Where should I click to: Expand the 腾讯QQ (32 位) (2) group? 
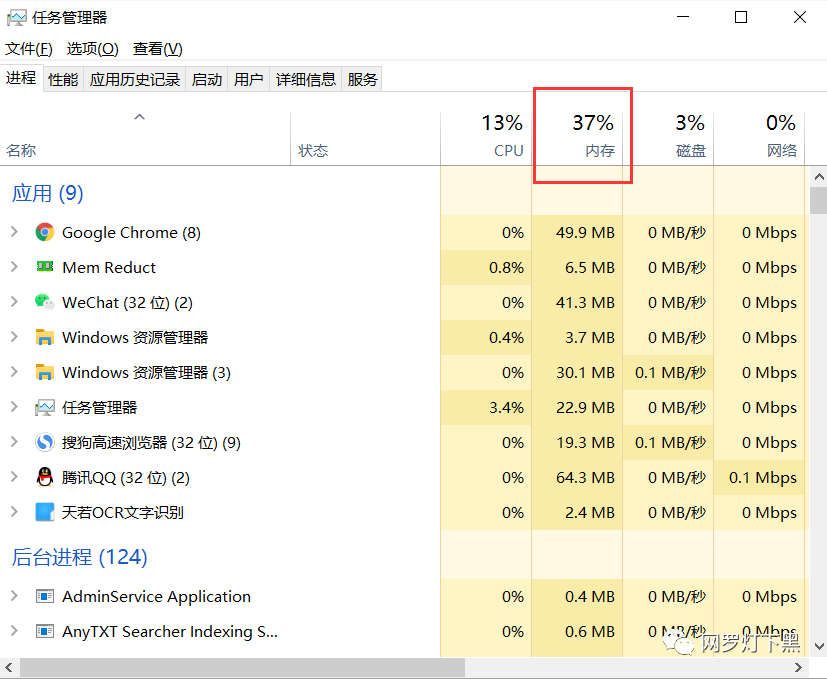pyautogui.click(x=14, y=477)
